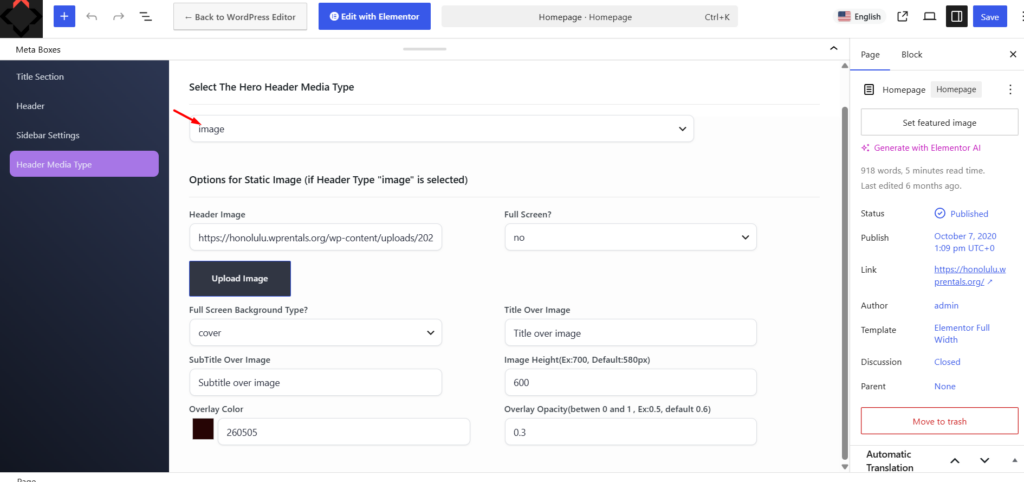
Task: Click the Closed discussion link
Action: click(x=947, y=362)
